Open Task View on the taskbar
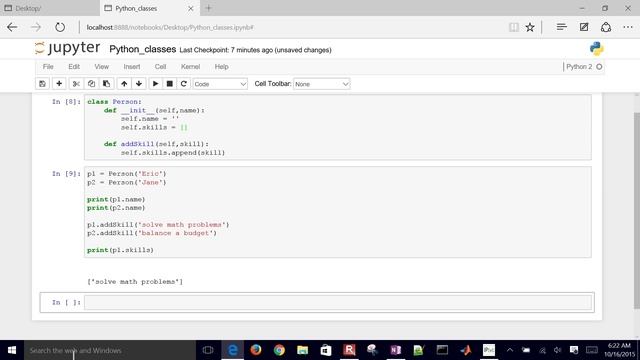Screen dimensions: 640x360 (208, 350)
